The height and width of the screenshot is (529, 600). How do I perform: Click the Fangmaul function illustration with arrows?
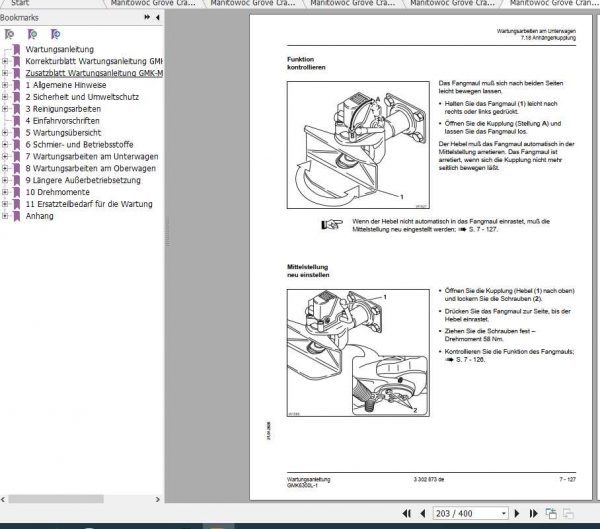coord(358,145)
